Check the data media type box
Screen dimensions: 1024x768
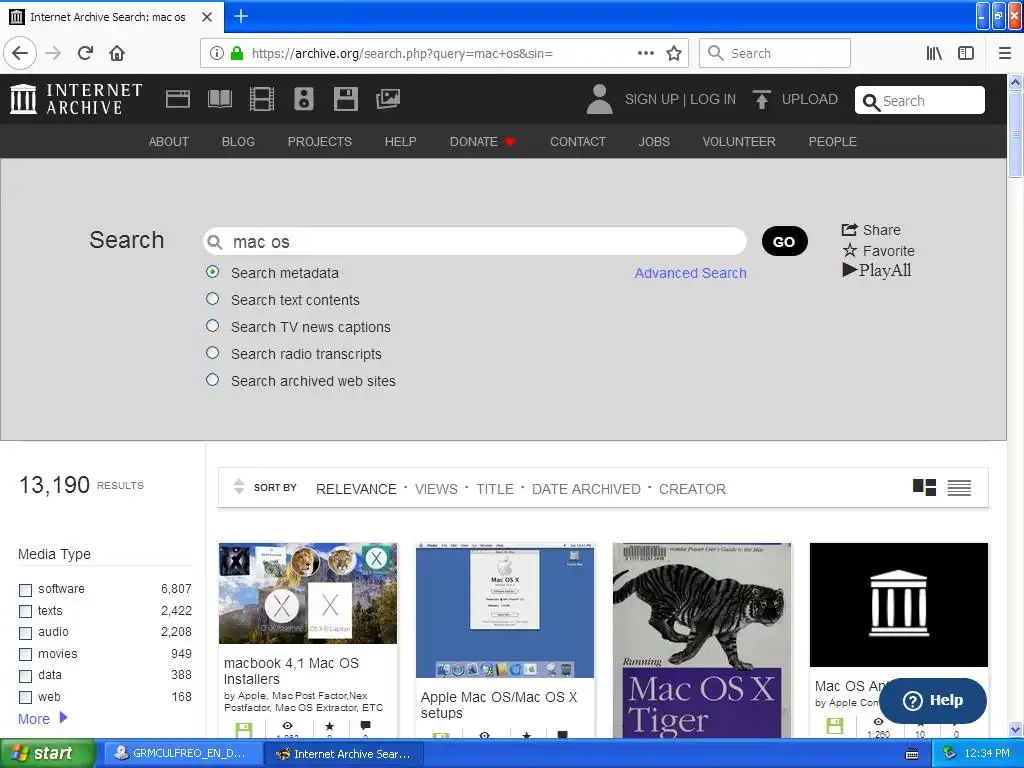25,676
